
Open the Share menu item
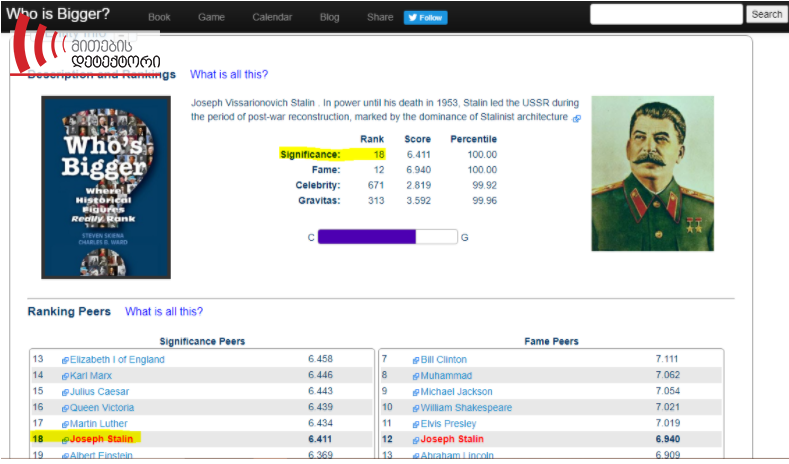[380, 17]
